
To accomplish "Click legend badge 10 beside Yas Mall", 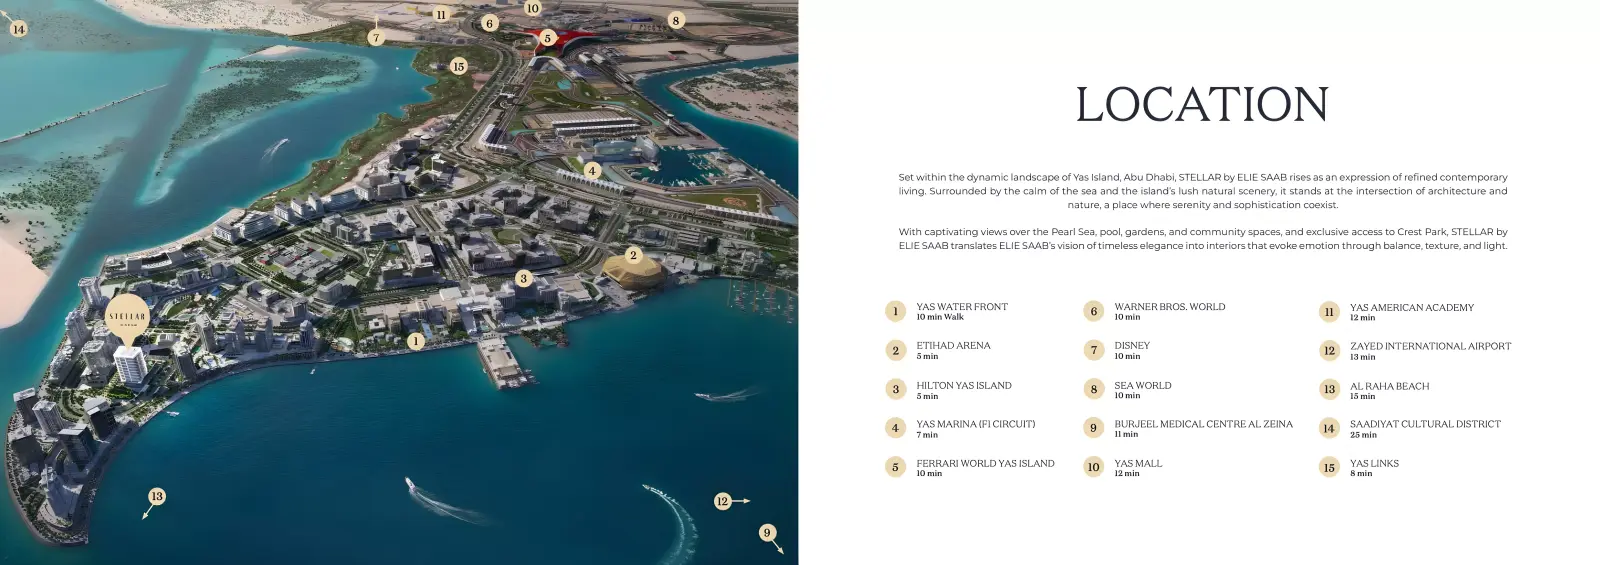I will pos(1093,467).
